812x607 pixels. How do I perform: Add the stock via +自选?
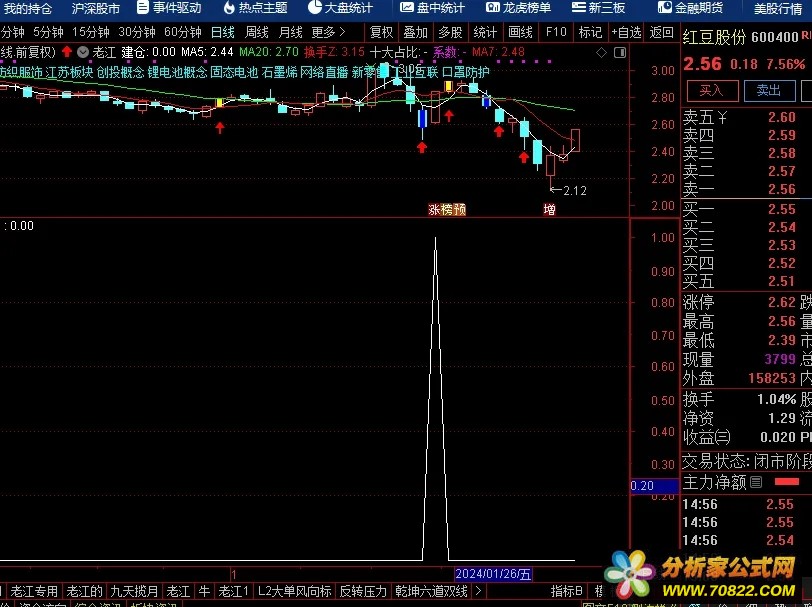pyautogui.click(x=627, y=32)
